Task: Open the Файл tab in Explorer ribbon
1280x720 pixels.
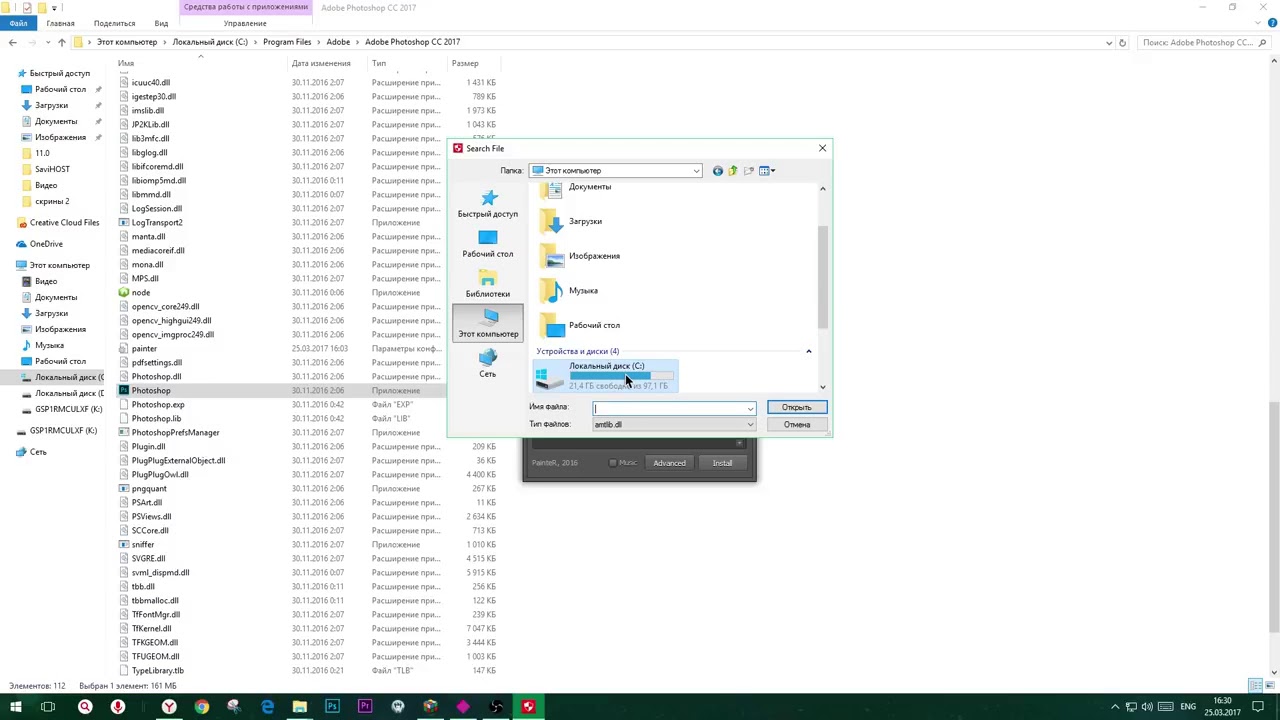Action: tap(18, 23)
